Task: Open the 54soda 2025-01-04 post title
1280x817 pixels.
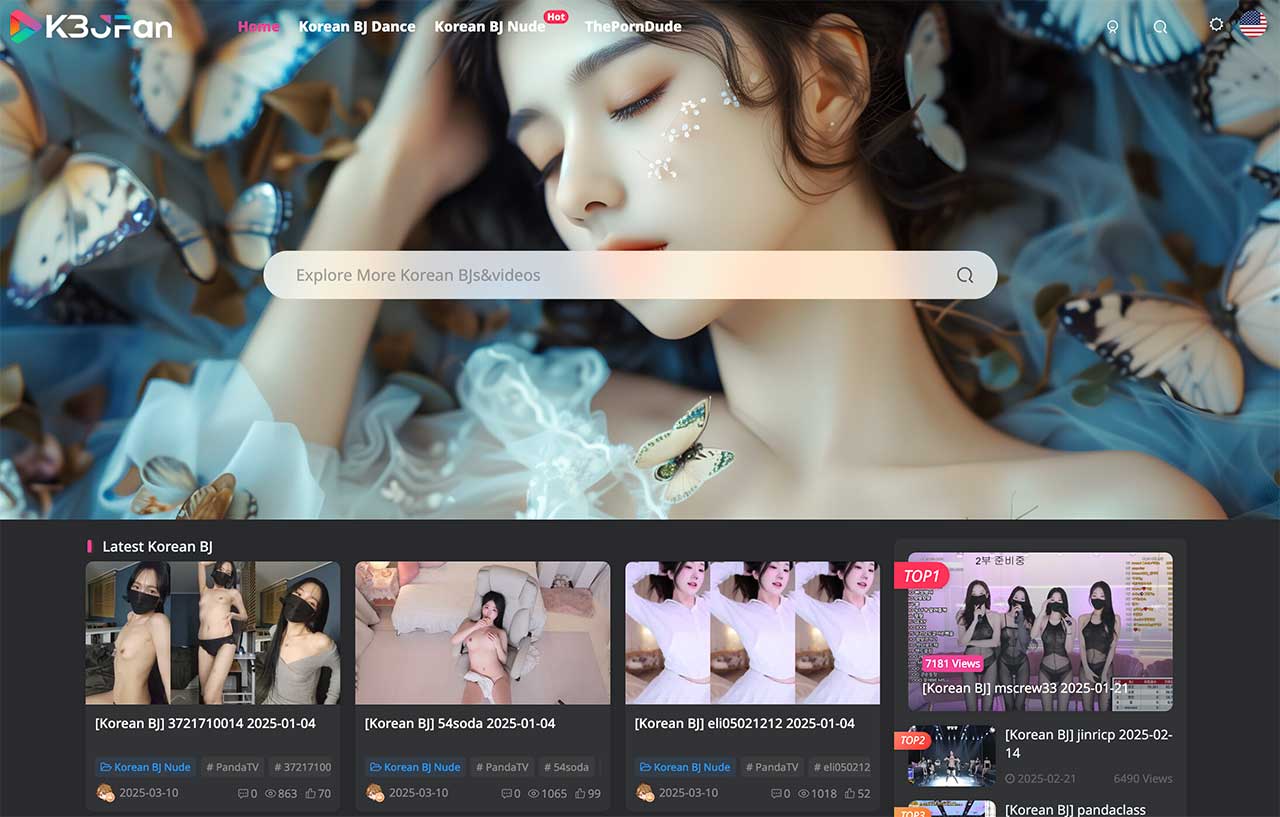Action: pos(460,723)
